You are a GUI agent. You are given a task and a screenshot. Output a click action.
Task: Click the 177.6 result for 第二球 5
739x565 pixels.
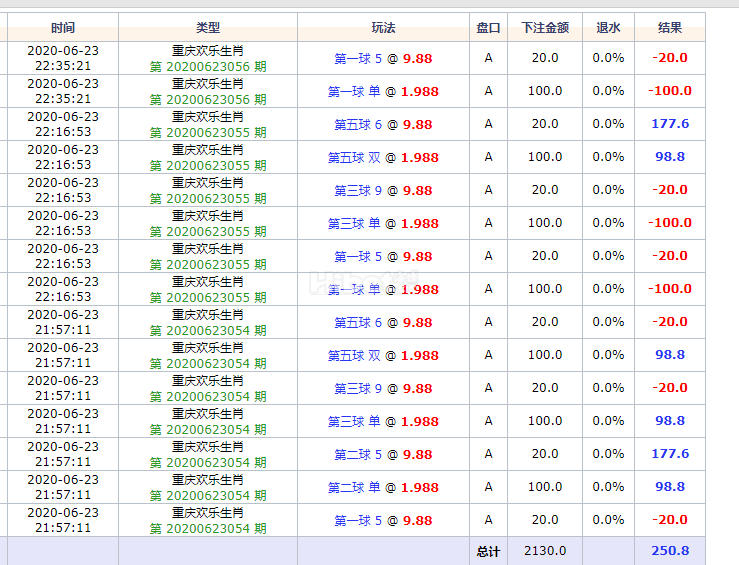pos(670,454)
